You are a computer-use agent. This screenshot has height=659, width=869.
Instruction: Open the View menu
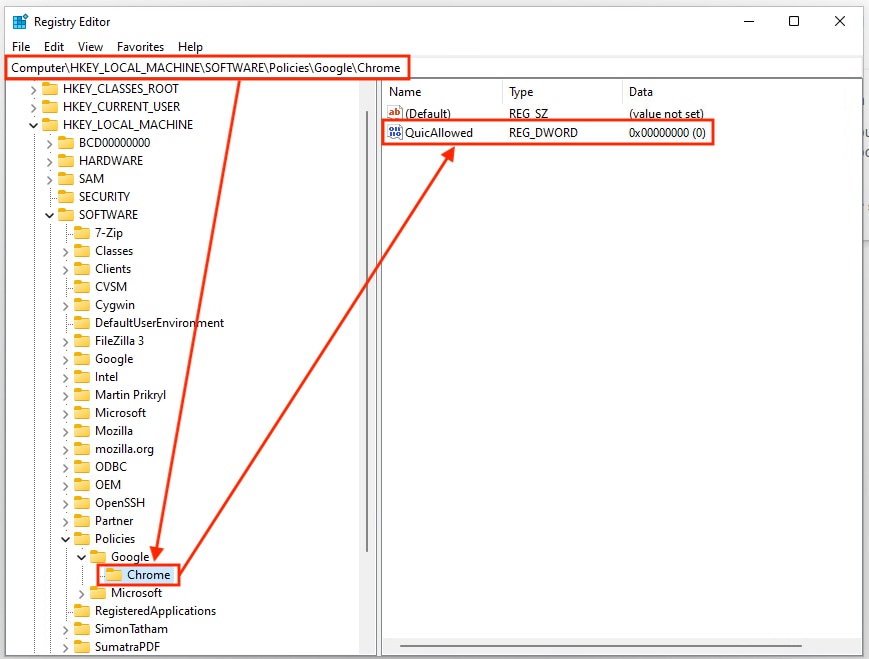pos(90,47)
